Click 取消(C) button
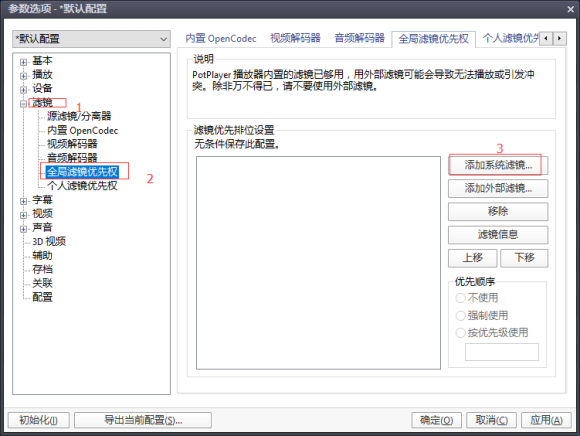The height and width of the screenshot is (436, 580). [491, 420]
